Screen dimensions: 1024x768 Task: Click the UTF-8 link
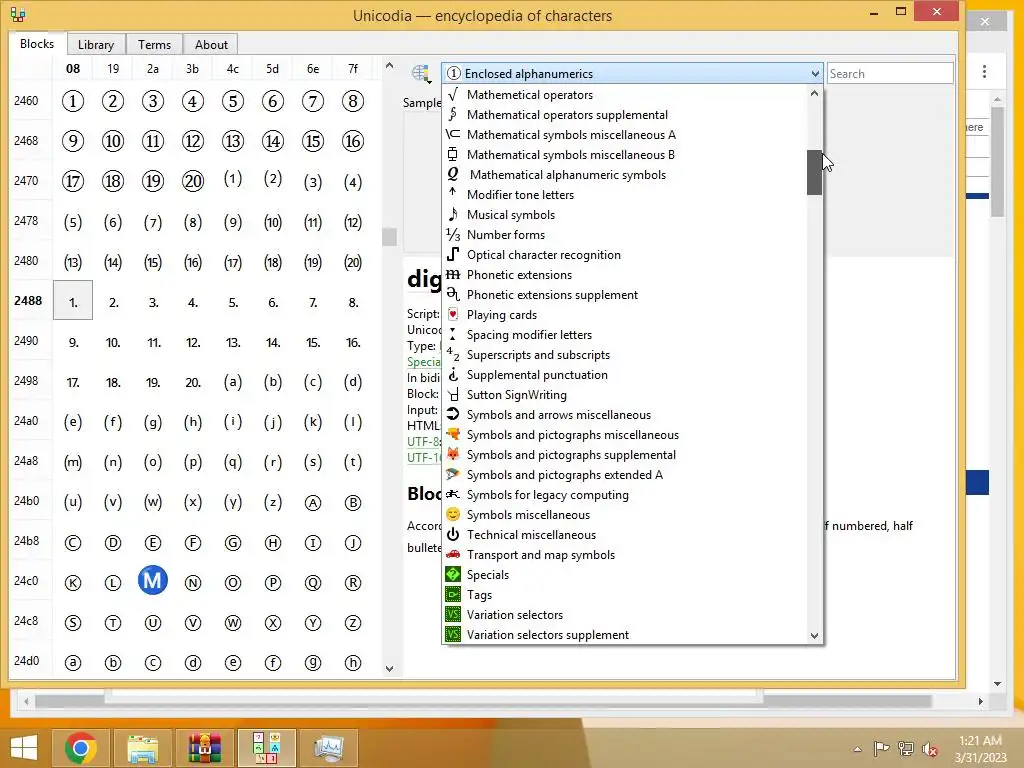point(423,441)
